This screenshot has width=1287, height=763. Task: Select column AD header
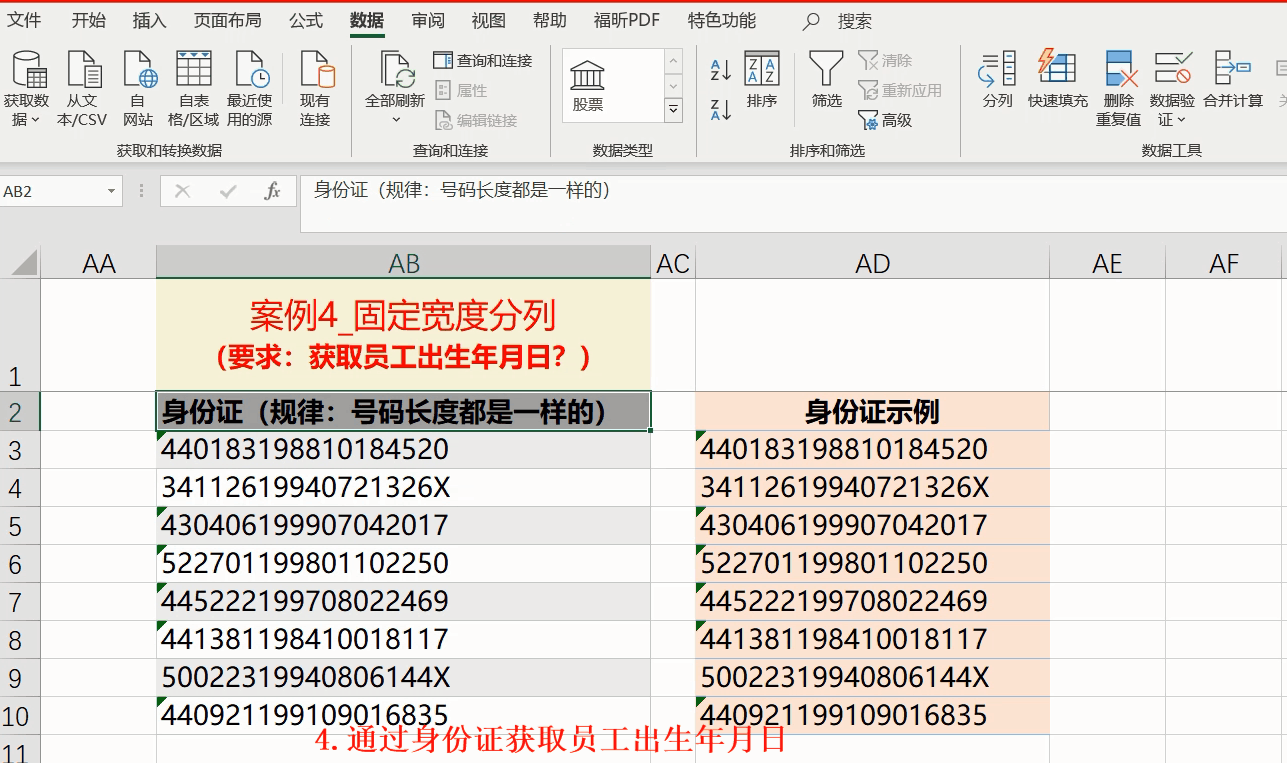pos(873,263)
